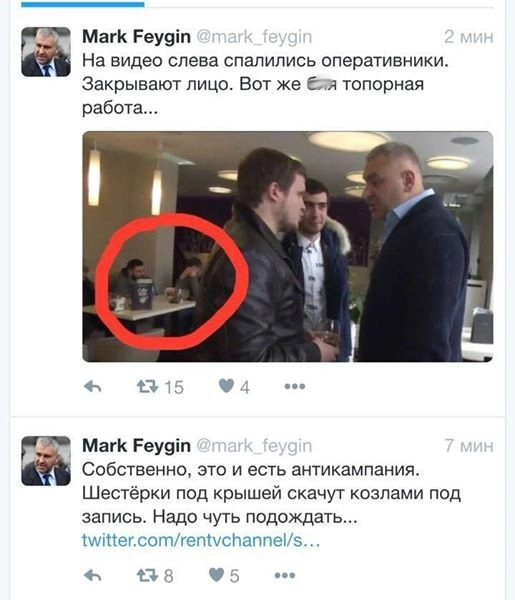Click the 2 мин timestamp
Viewport: 515px width, 600px height.
469,37
